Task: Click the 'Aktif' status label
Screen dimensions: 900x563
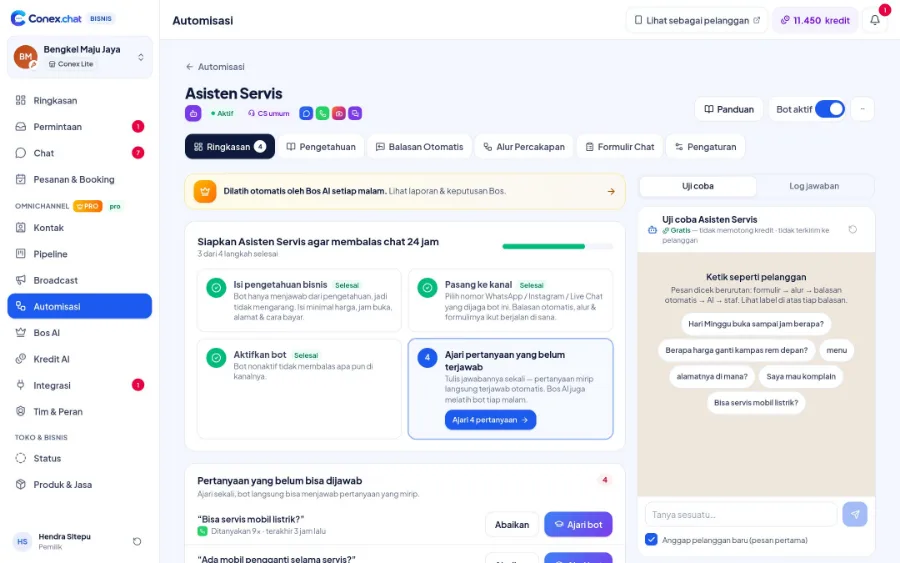Action: tap(222, 114)
